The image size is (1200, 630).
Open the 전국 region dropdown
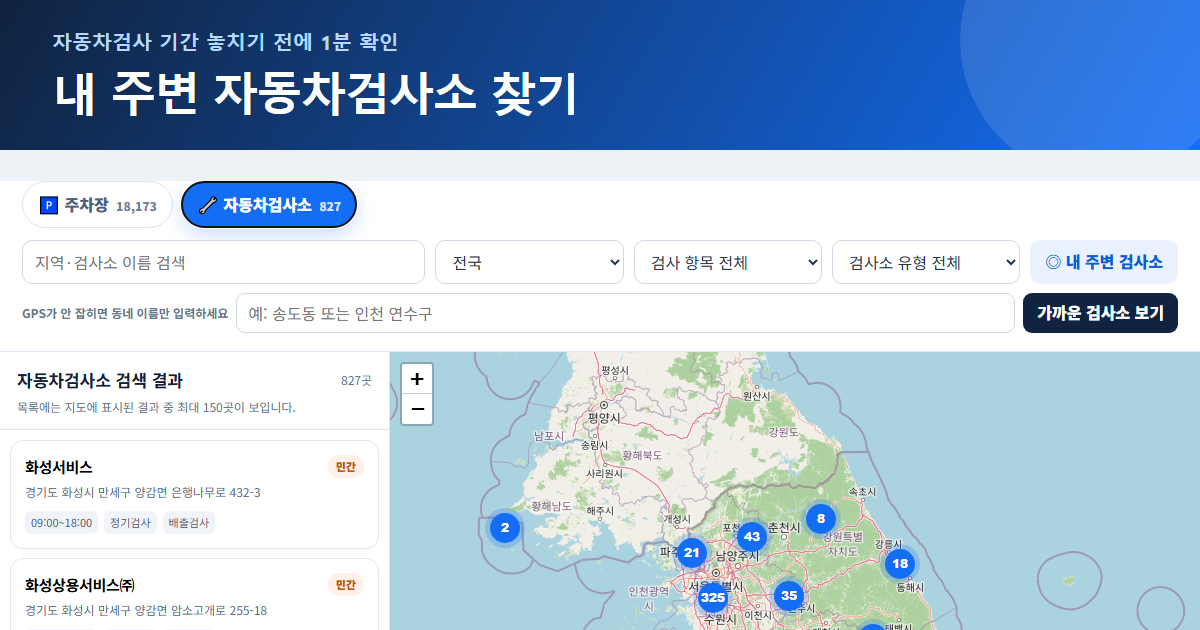[x=529, y=262]
